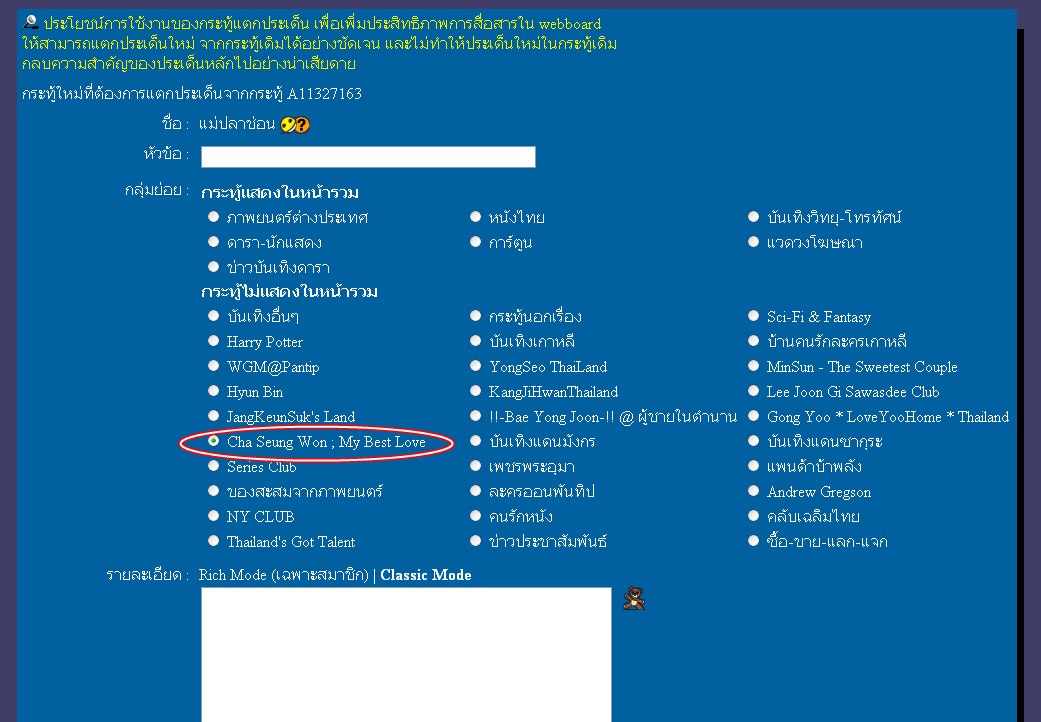Select Gong Yoo * LoveYooHome * Thailand option

click(754, 416)
